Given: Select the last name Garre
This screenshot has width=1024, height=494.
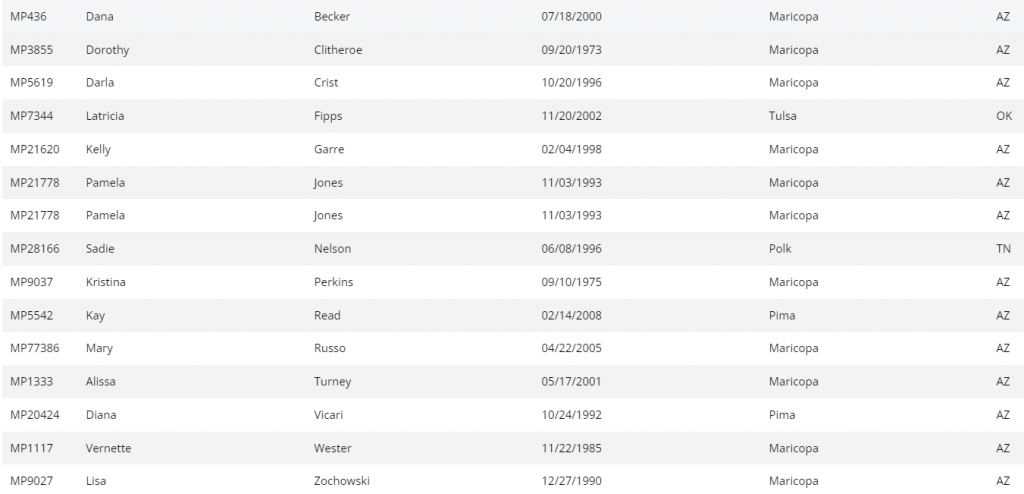Looking at the screenshot, I should pyautogui.click(x=329, y=149).
